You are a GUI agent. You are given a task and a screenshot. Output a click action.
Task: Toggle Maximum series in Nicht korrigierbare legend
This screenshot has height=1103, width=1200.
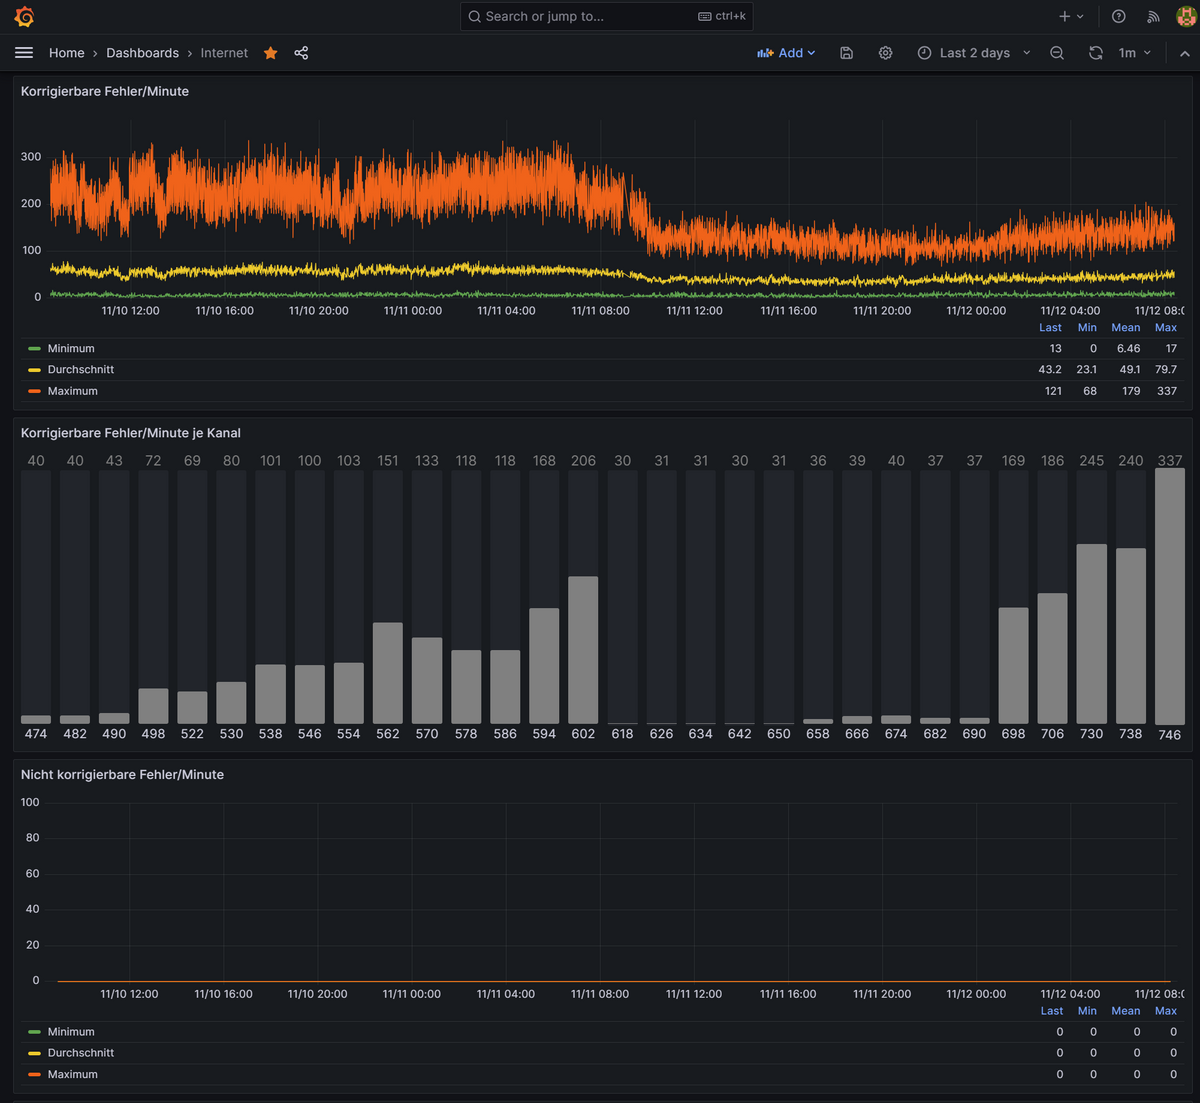click(73, 1075)
